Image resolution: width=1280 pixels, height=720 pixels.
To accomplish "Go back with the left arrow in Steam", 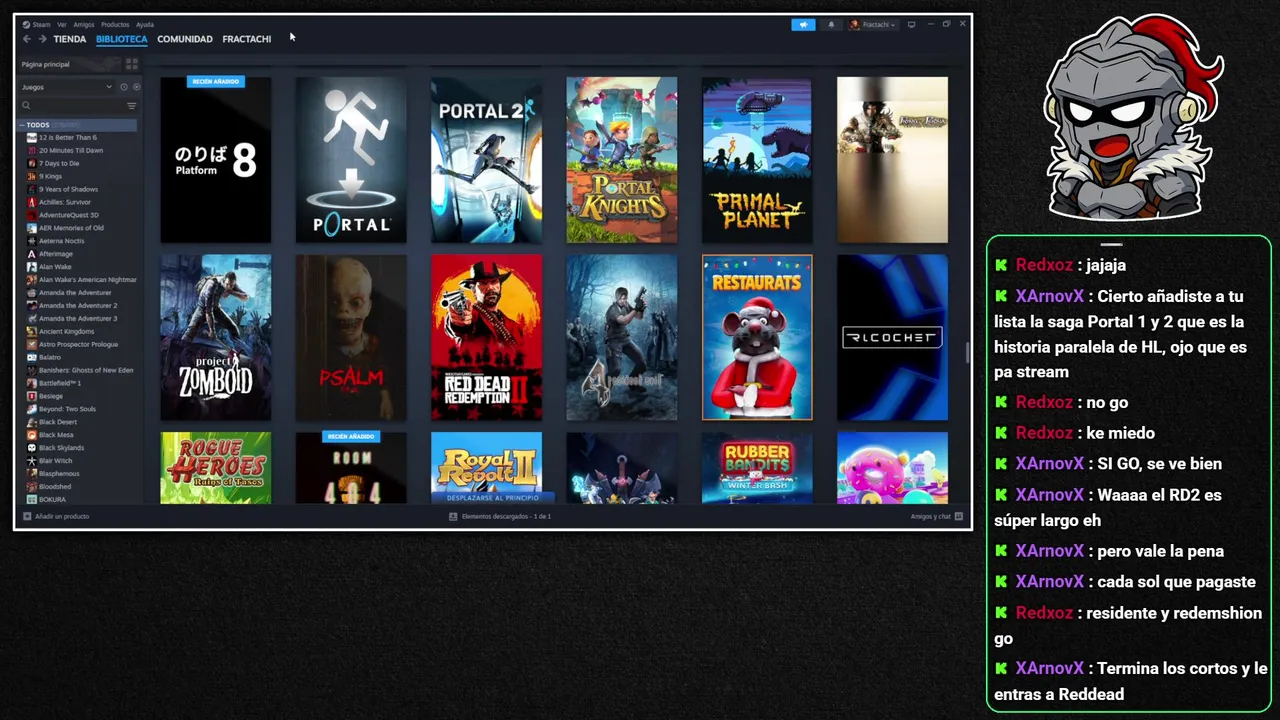I will tap(27, 39).
